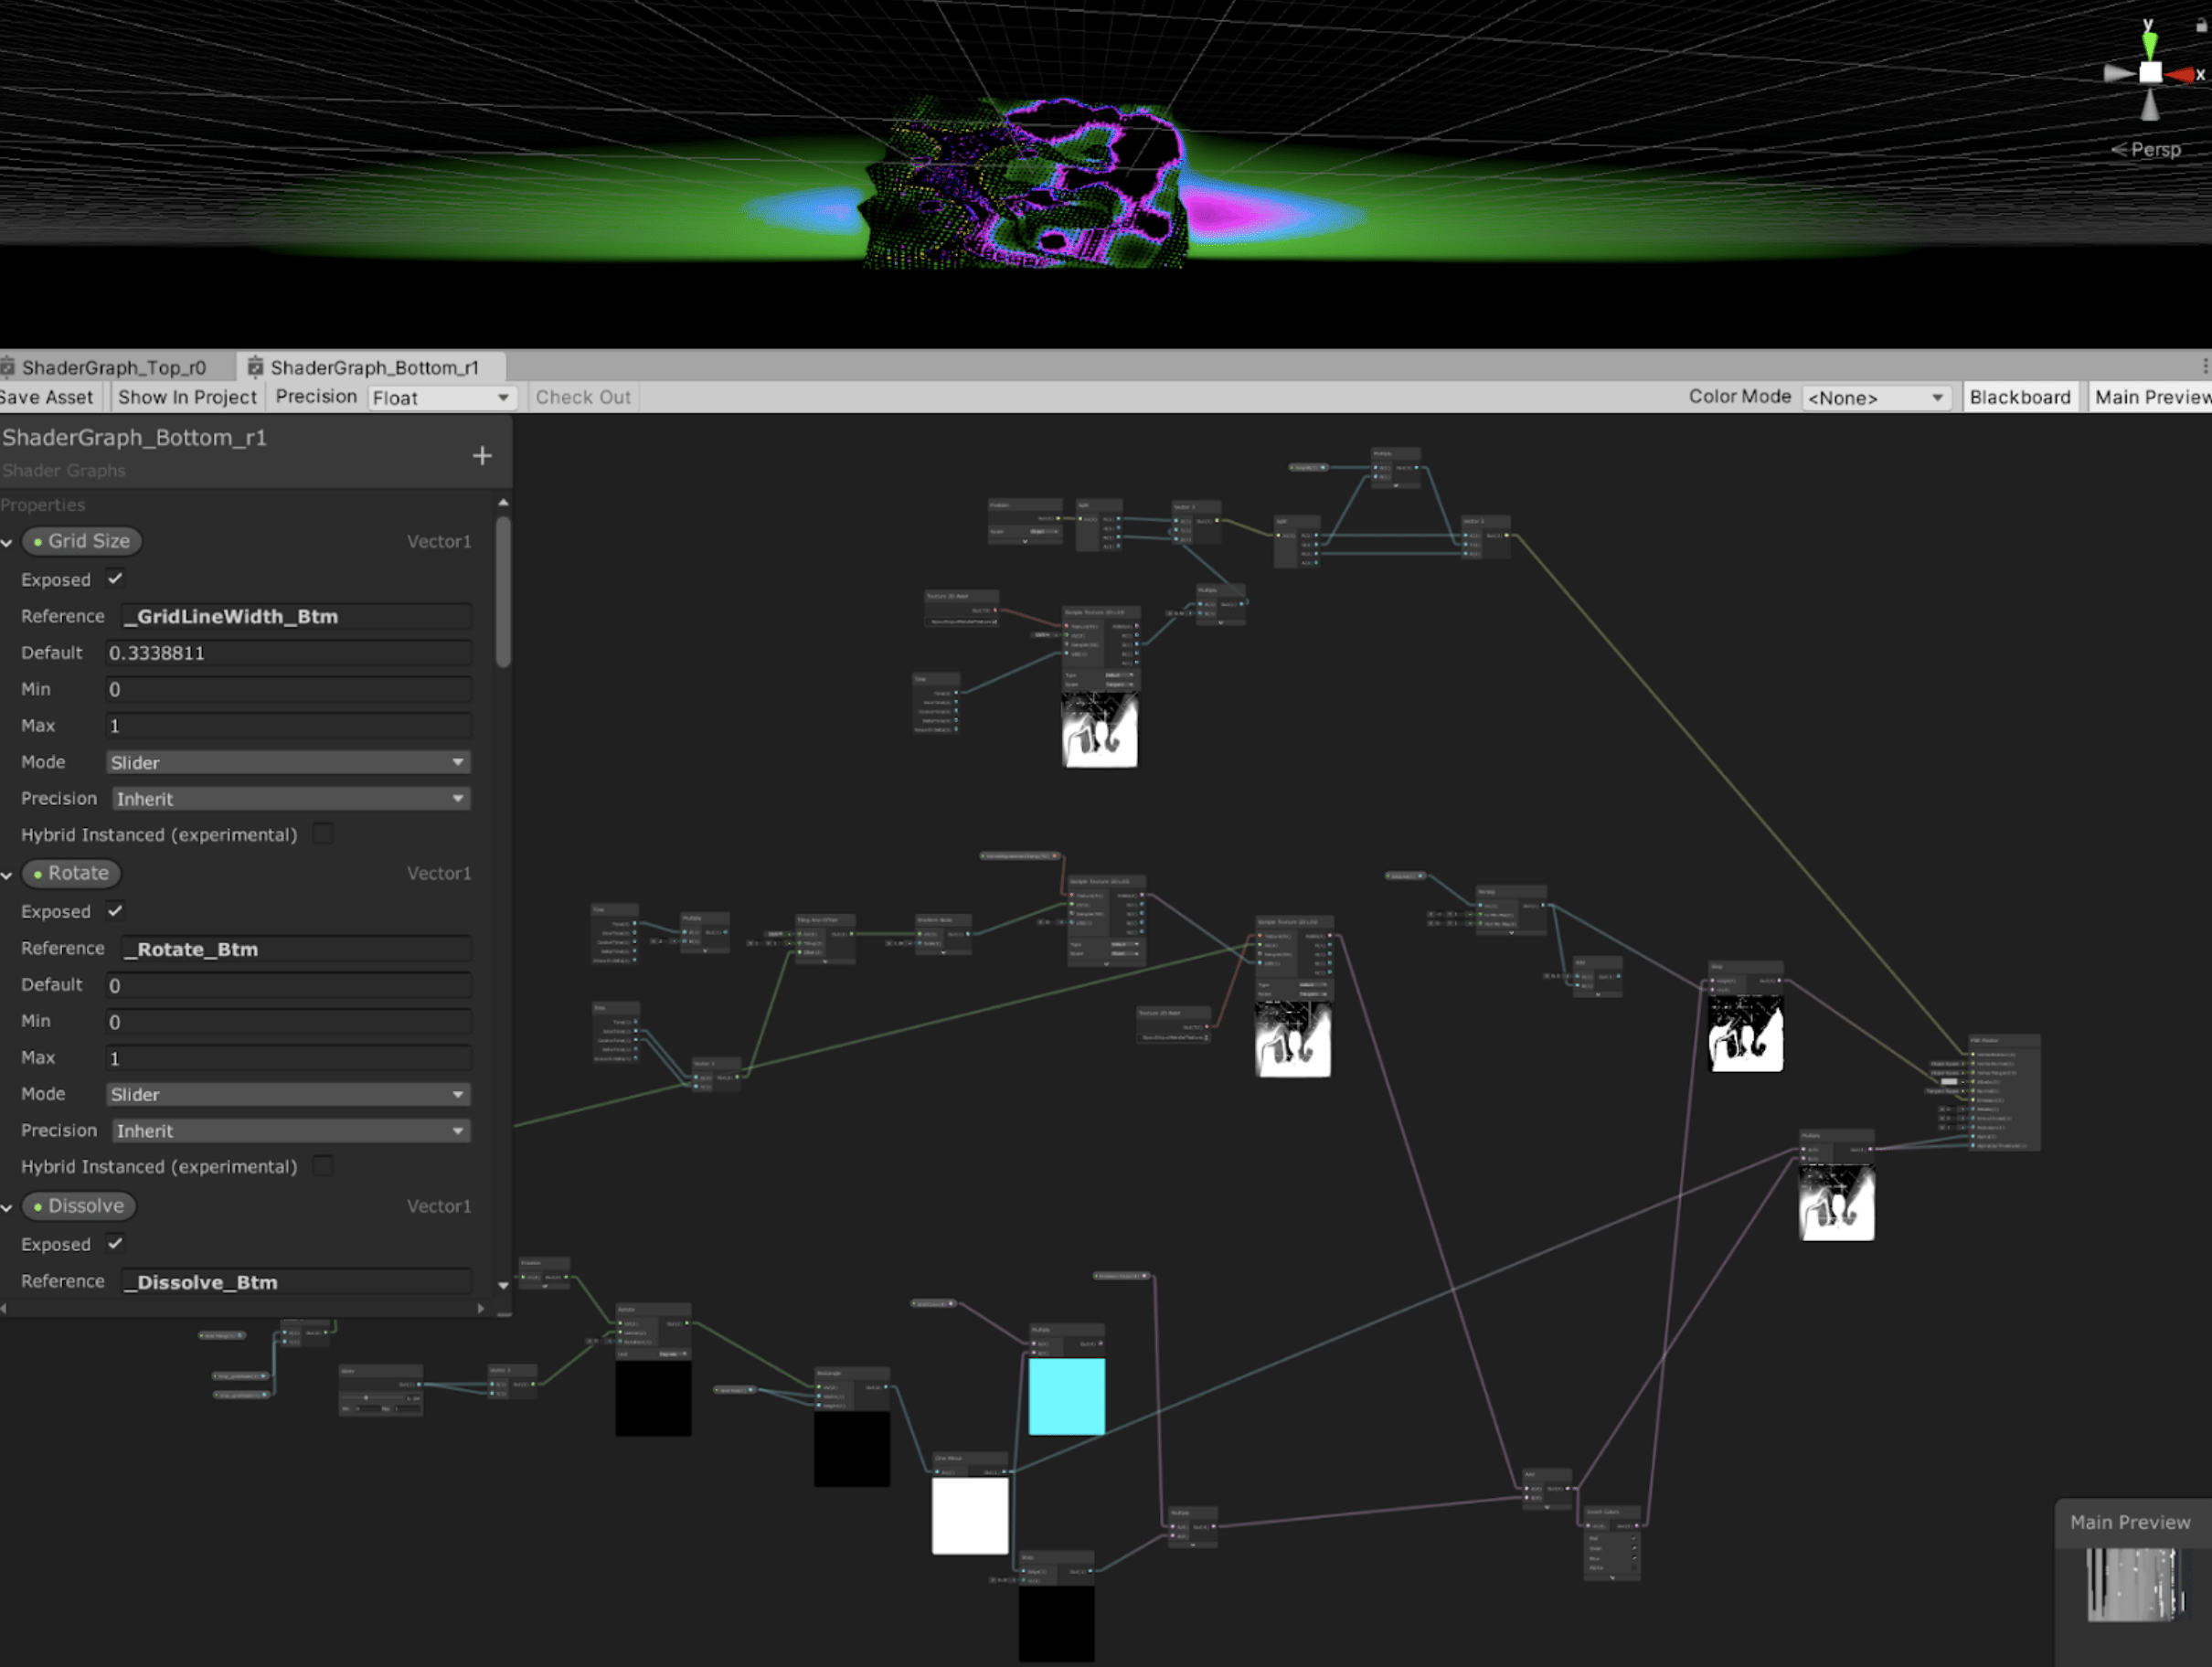Select the ShaderGraph_Bottom_r1 tab
Screen dimensions: 2212x1667
(x=373, y=367)
